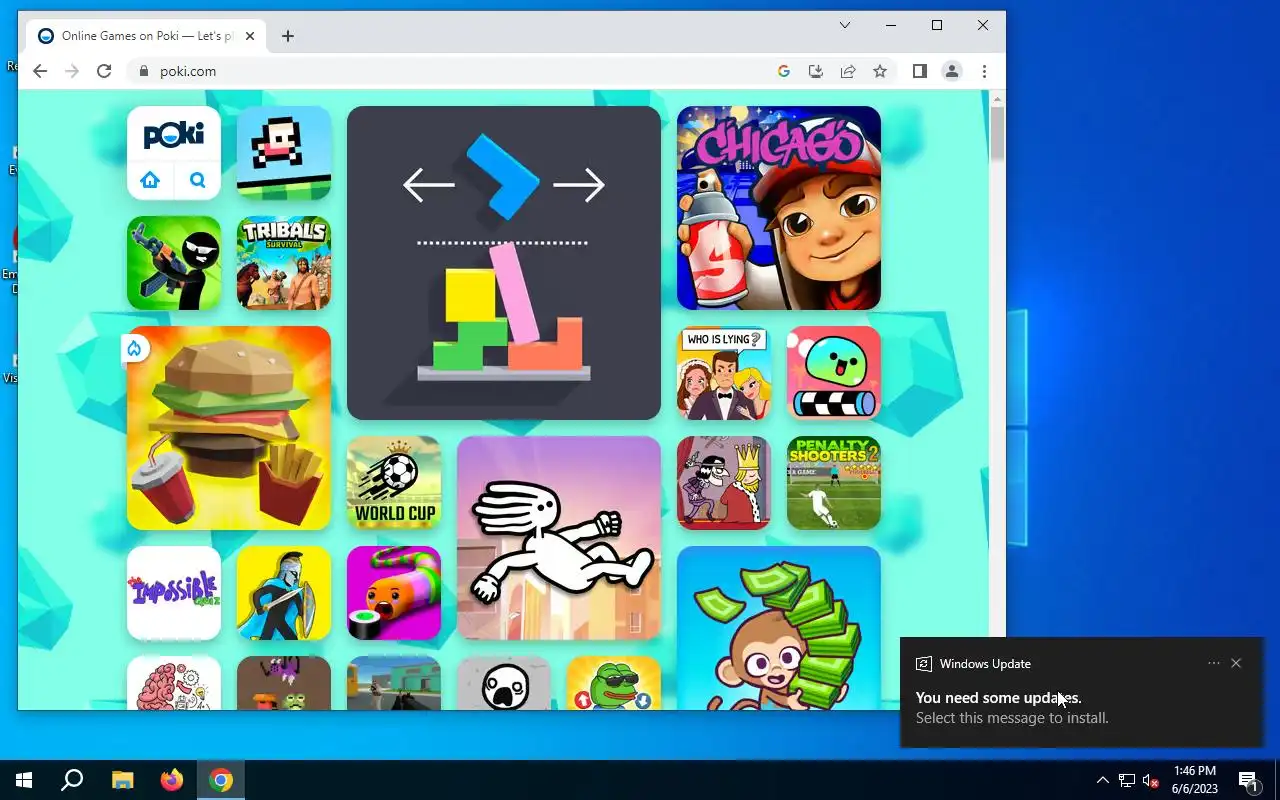
Task: Select the 'You need some updates' message
Action: pyautogui.click(x=998, y=698)
